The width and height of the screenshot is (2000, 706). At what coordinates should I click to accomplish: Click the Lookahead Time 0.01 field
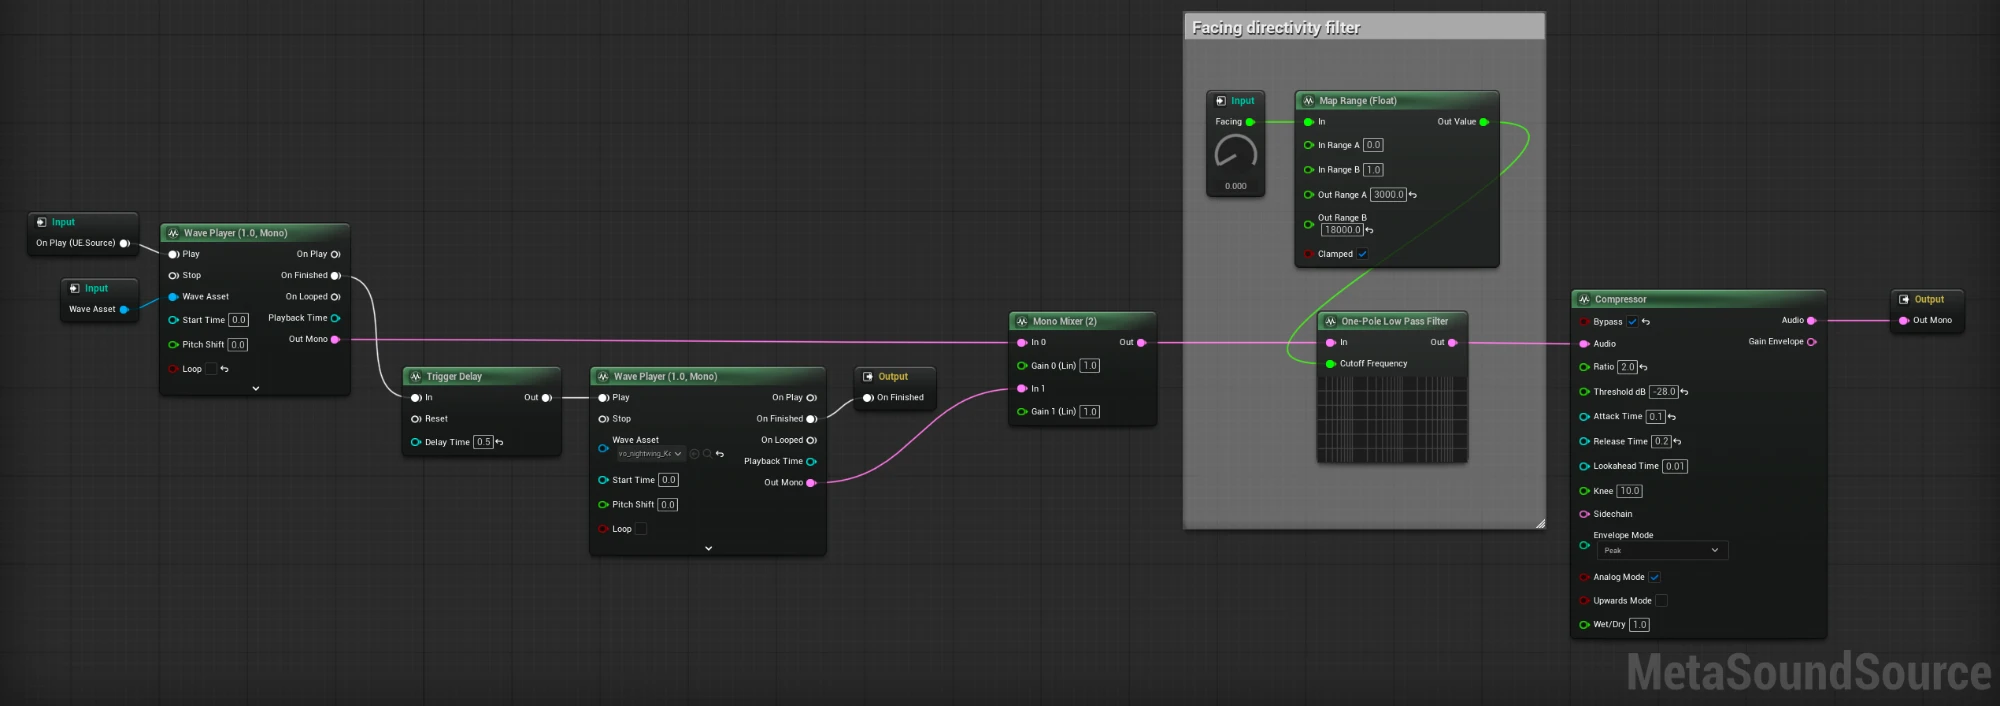1675,466
